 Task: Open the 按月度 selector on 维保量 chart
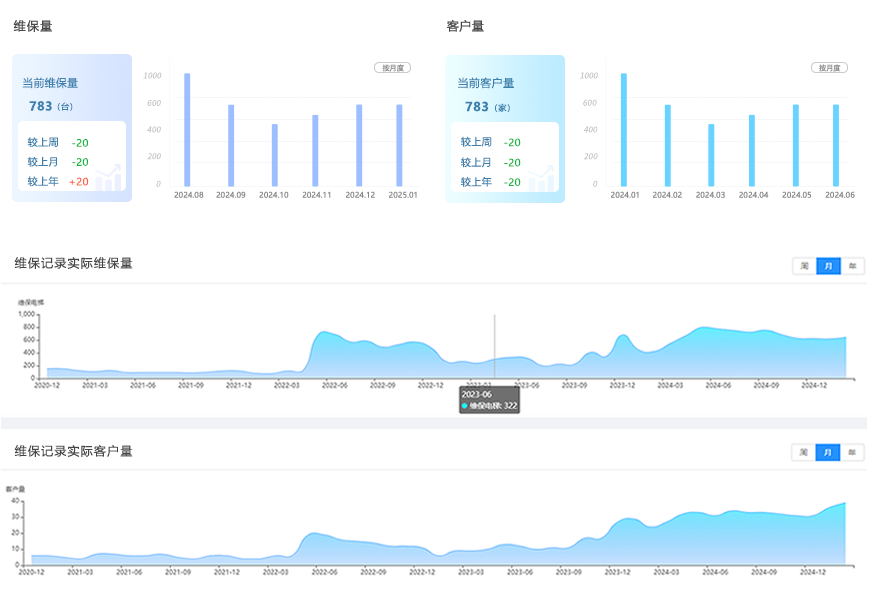click(392, 68)
